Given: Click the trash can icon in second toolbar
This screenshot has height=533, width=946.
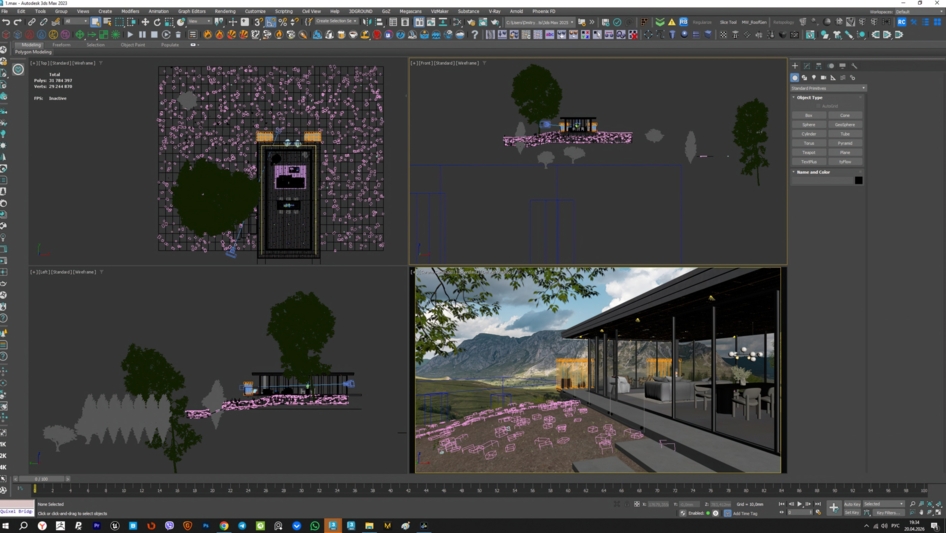Looking at the screenshot, I should tap(178, 35).
